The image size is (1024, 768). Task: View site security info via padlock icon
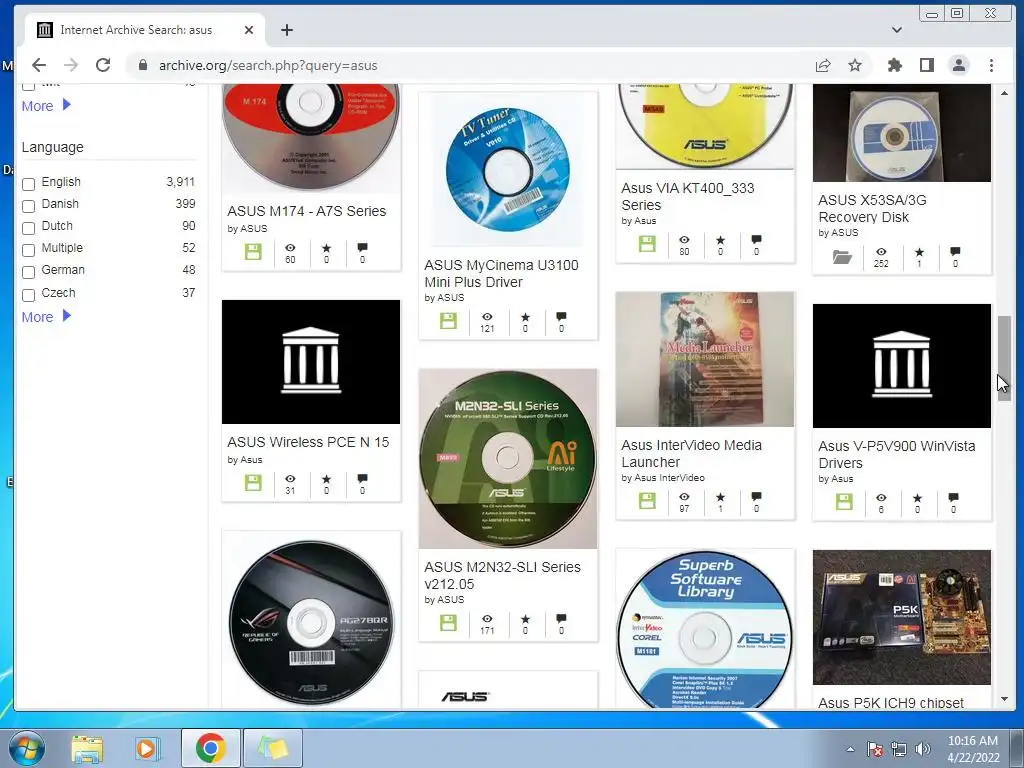(142, 65)
